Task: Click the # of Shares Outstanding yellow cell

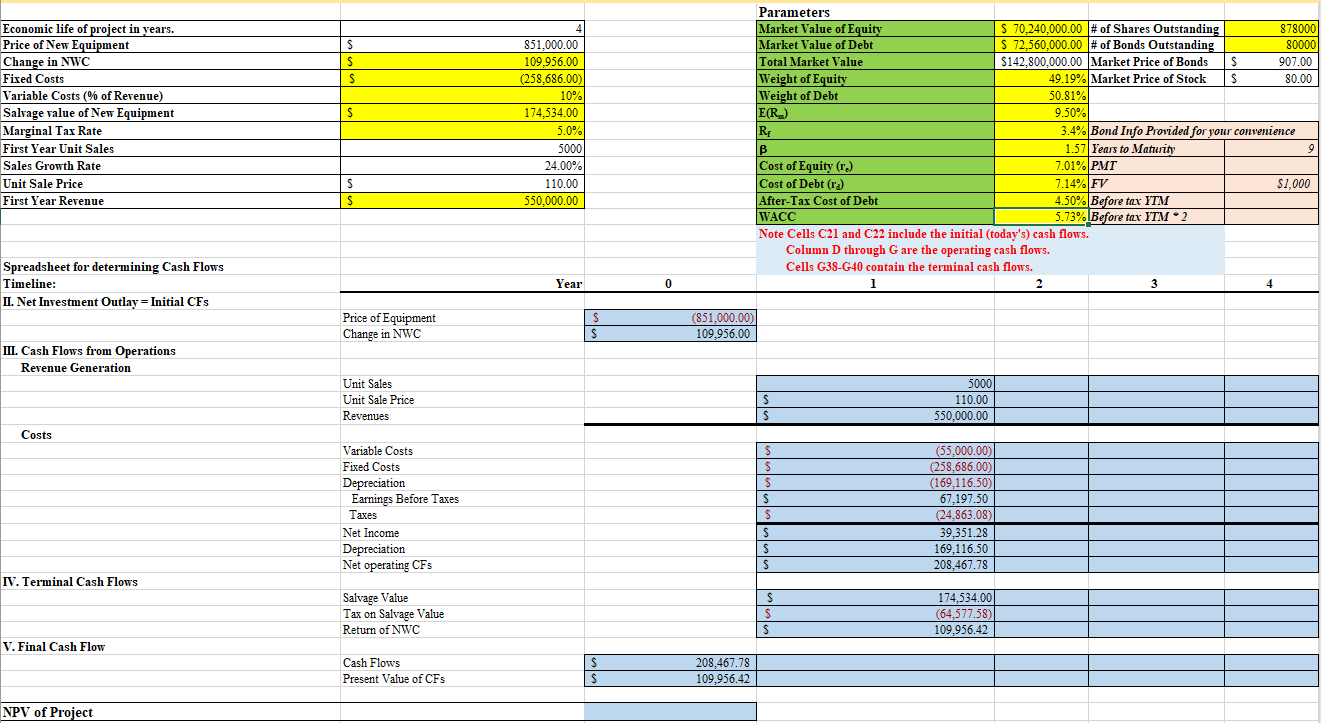Action: (1270, 28)
